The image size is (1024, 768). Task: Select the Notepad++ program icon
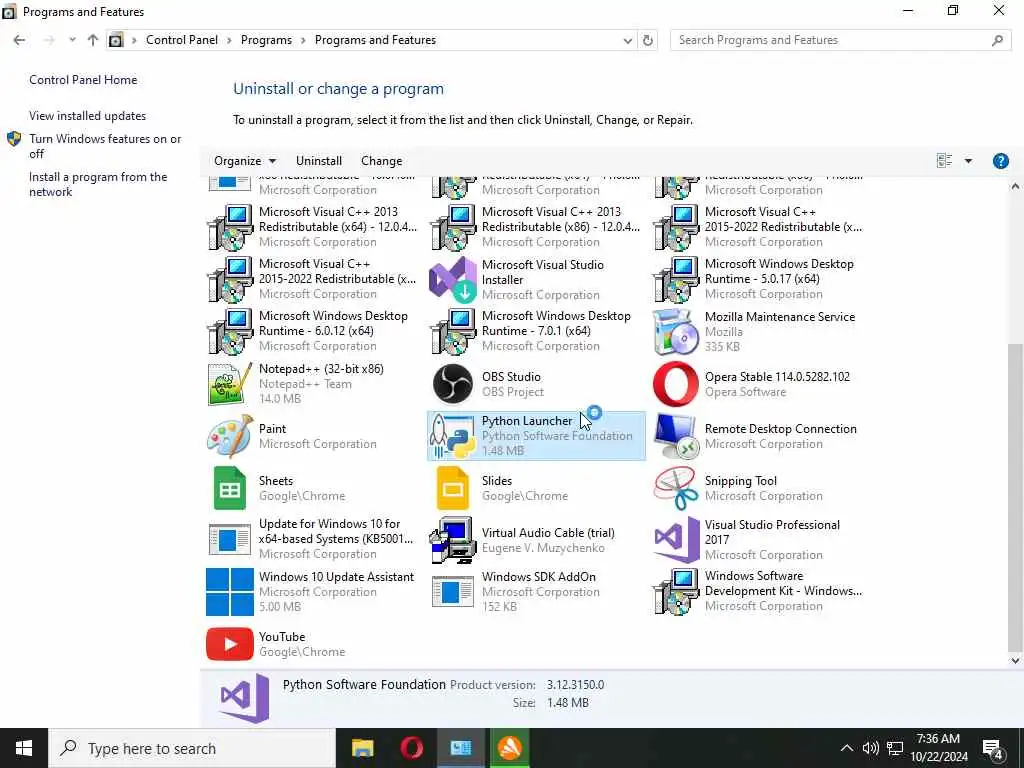click(229, 384)
